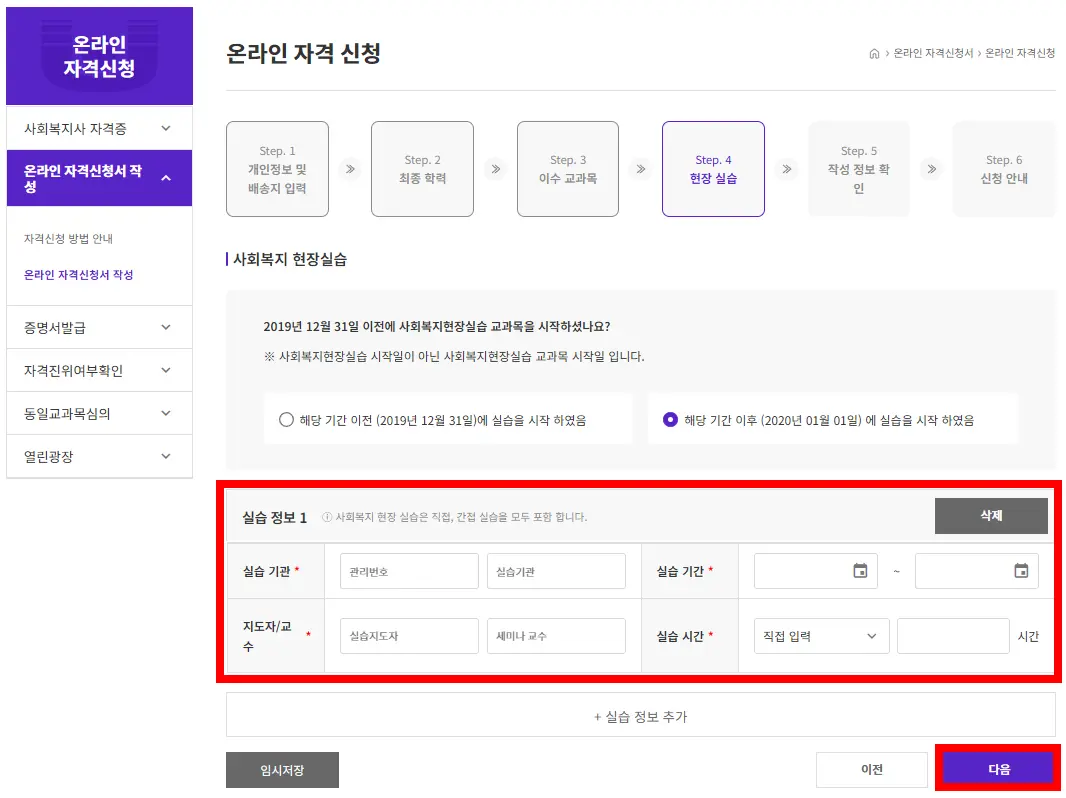Expand 사회복지사 자격증 sidebar menu
Screen dimensions: 1066x798
coord(99,128)
